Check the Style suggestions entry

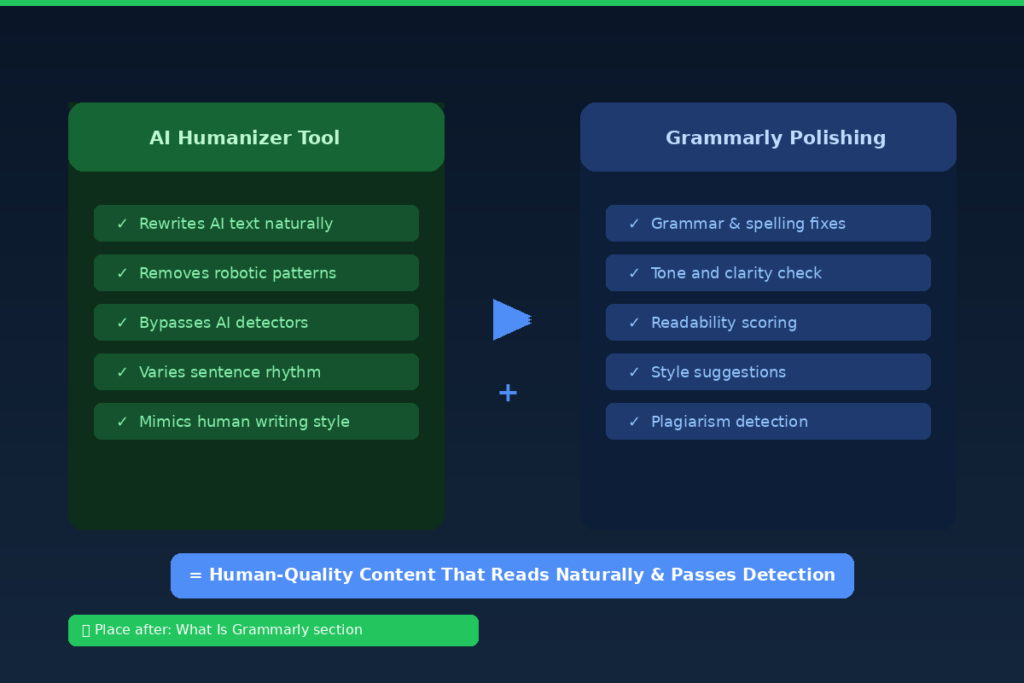coord(768,371)
